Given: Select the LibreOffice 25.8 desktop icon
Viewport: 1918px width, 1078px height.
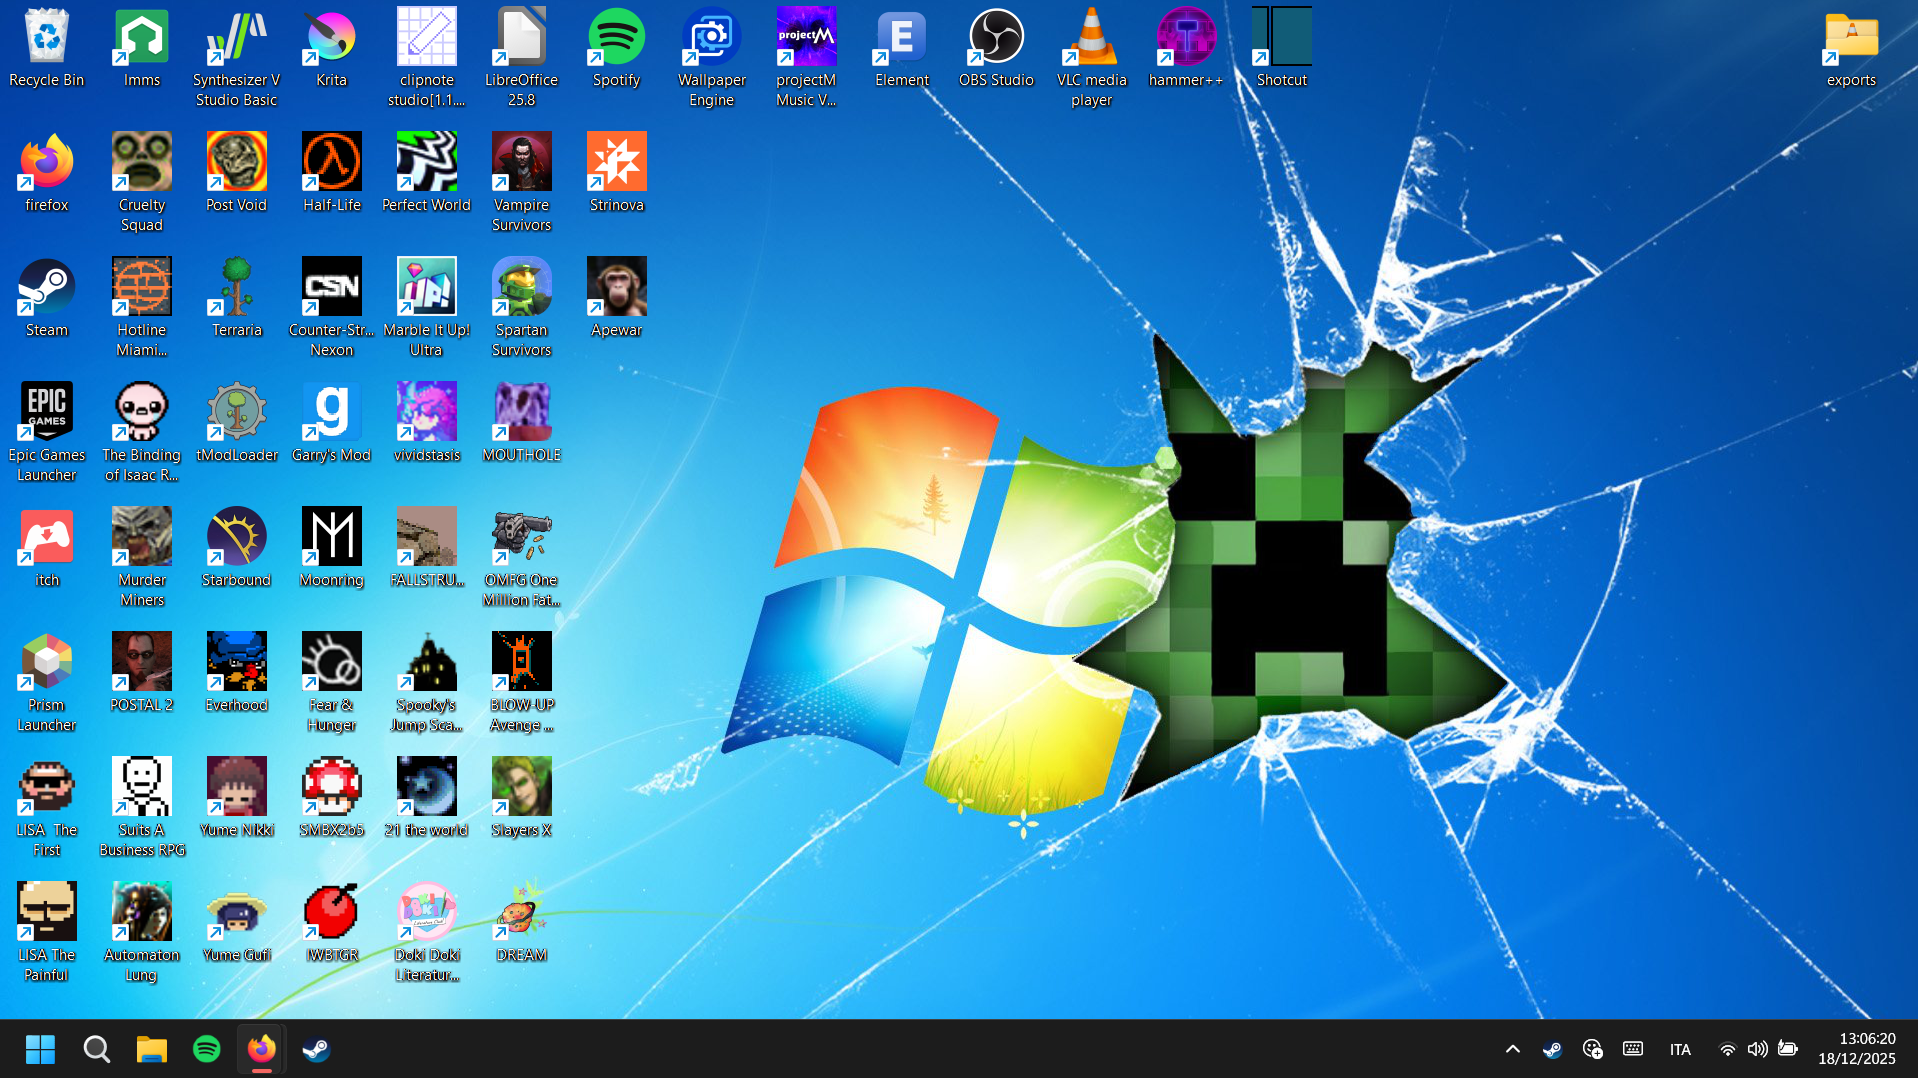Looking at the screenshot, I should pos(521,58).
